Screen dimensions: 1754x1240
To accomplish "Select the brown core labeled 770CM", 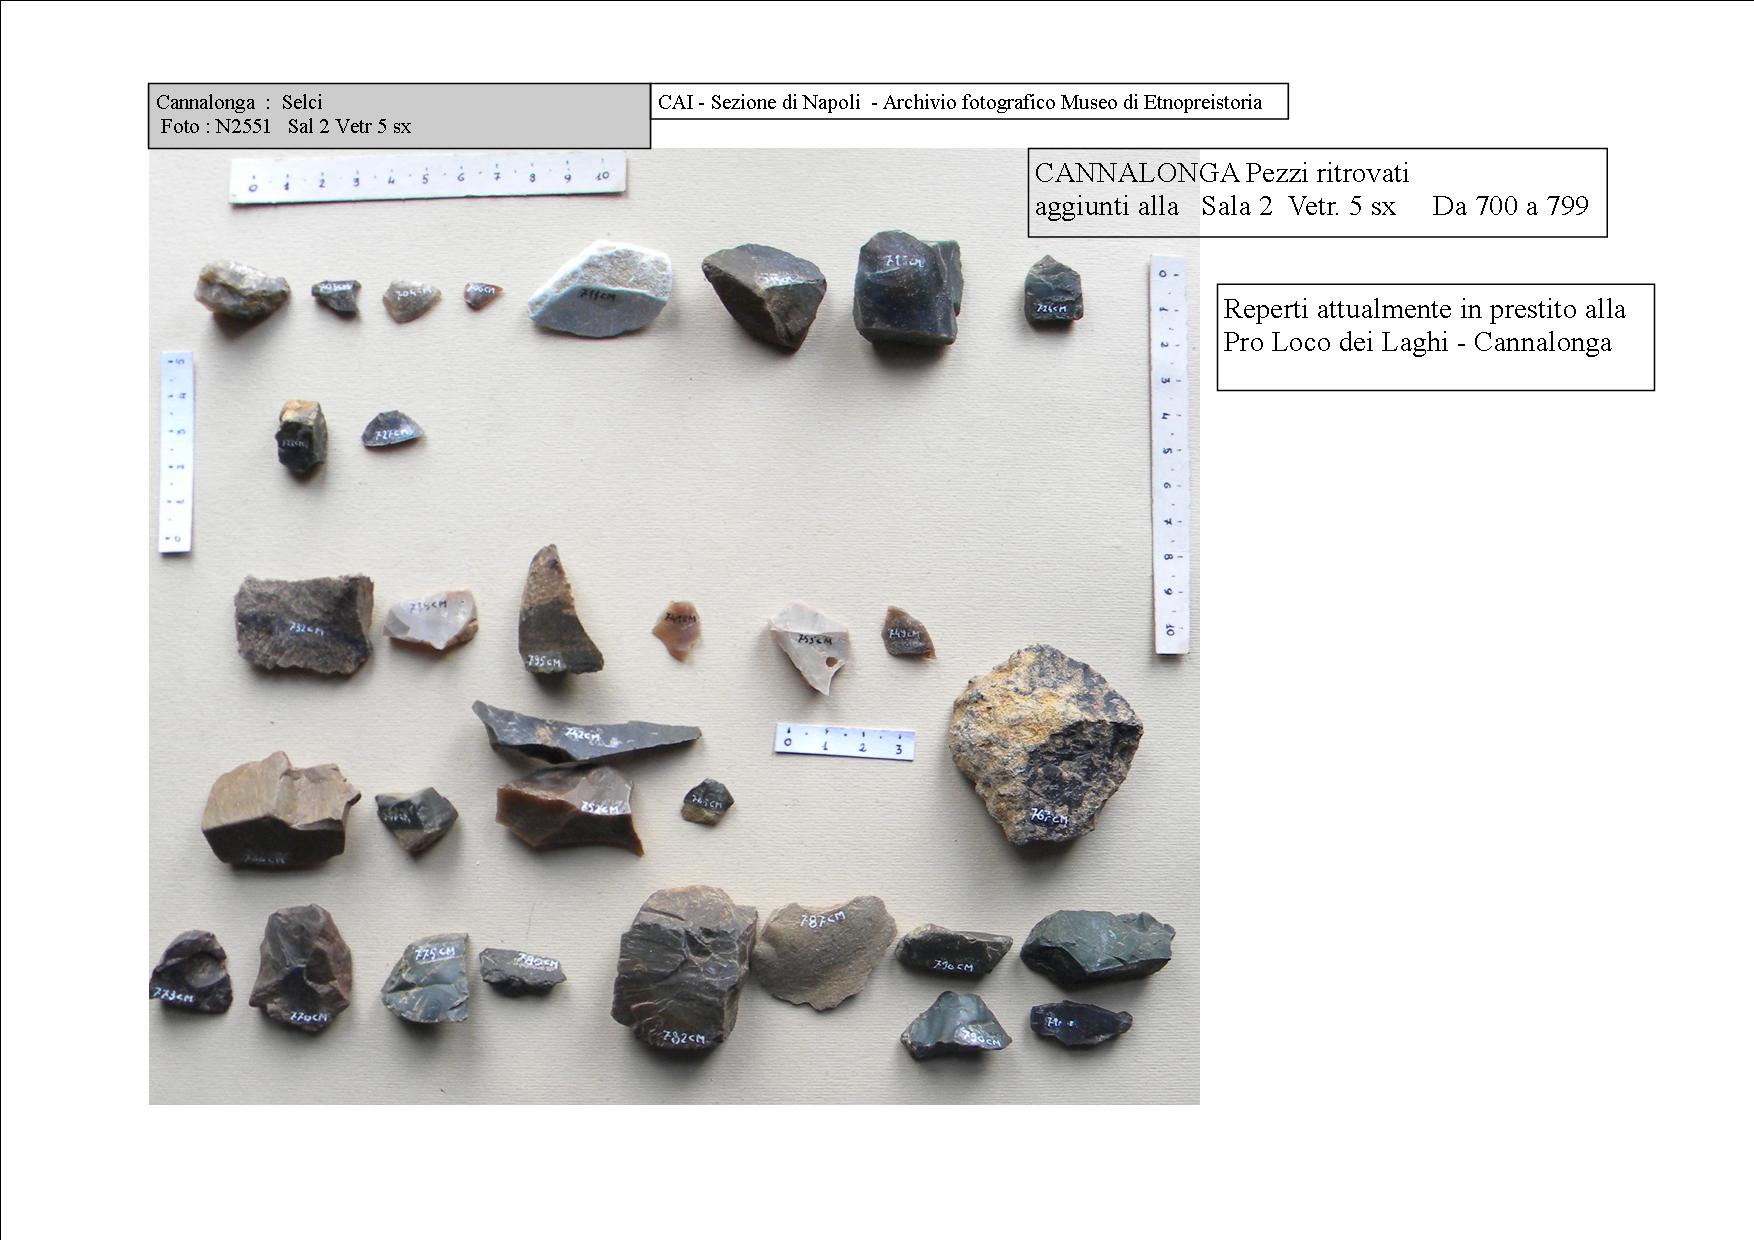I will coord(301,968).
